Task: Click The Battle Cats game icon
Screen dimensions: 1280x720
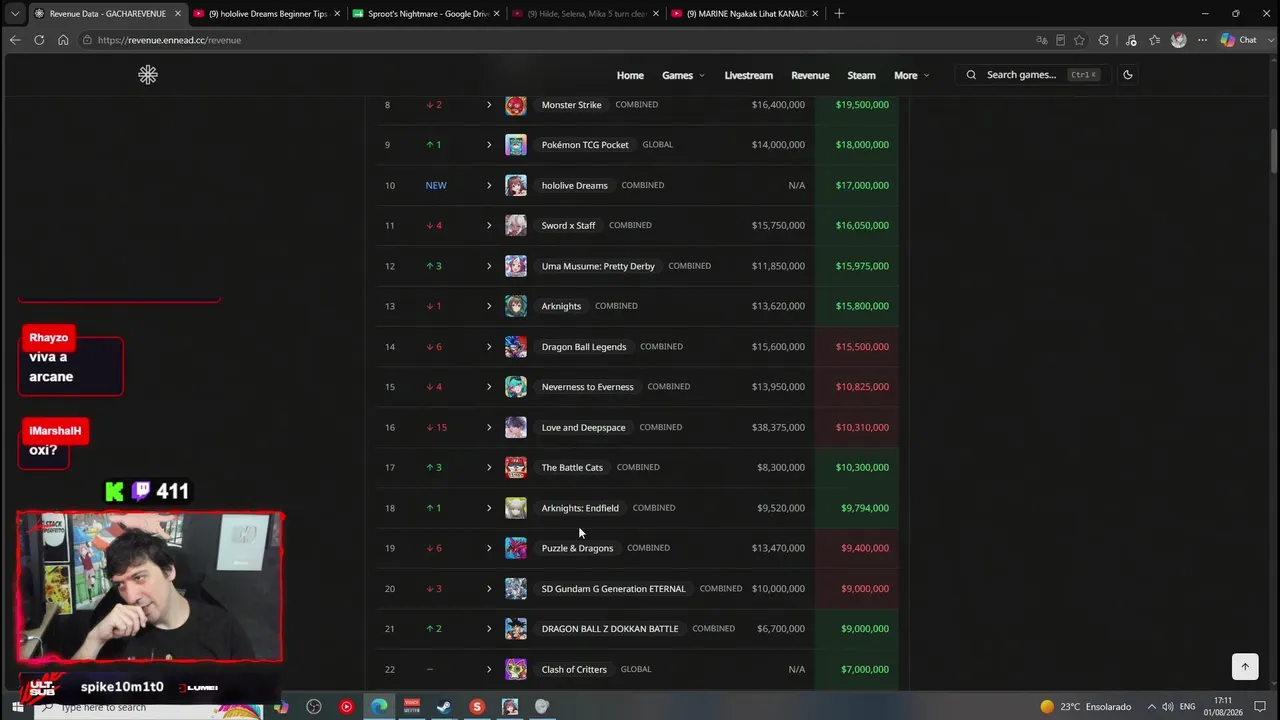Action: pos(516,467)
